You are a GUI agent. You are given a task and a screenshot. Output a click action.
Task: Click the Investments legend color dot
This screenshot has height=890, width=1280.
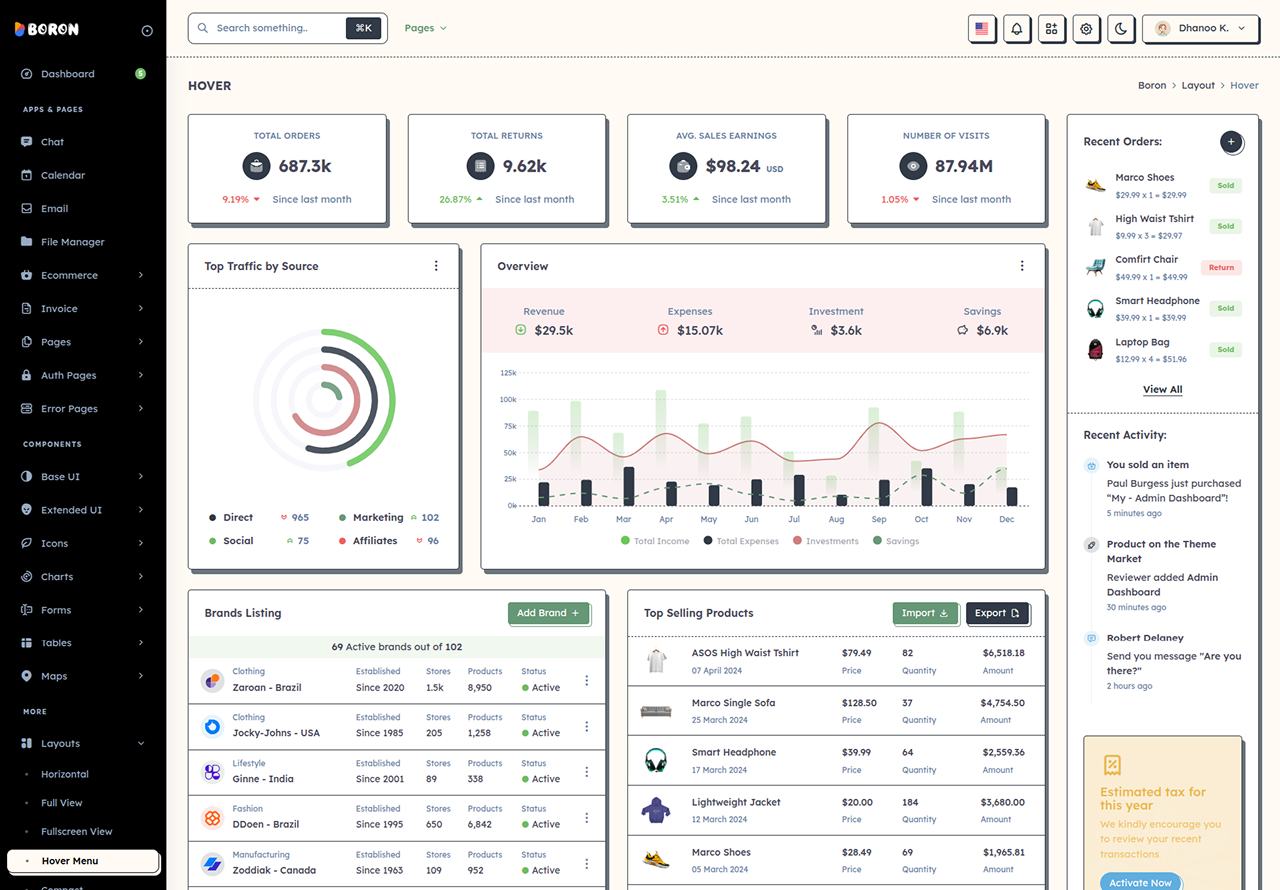[x=798, y=541]
